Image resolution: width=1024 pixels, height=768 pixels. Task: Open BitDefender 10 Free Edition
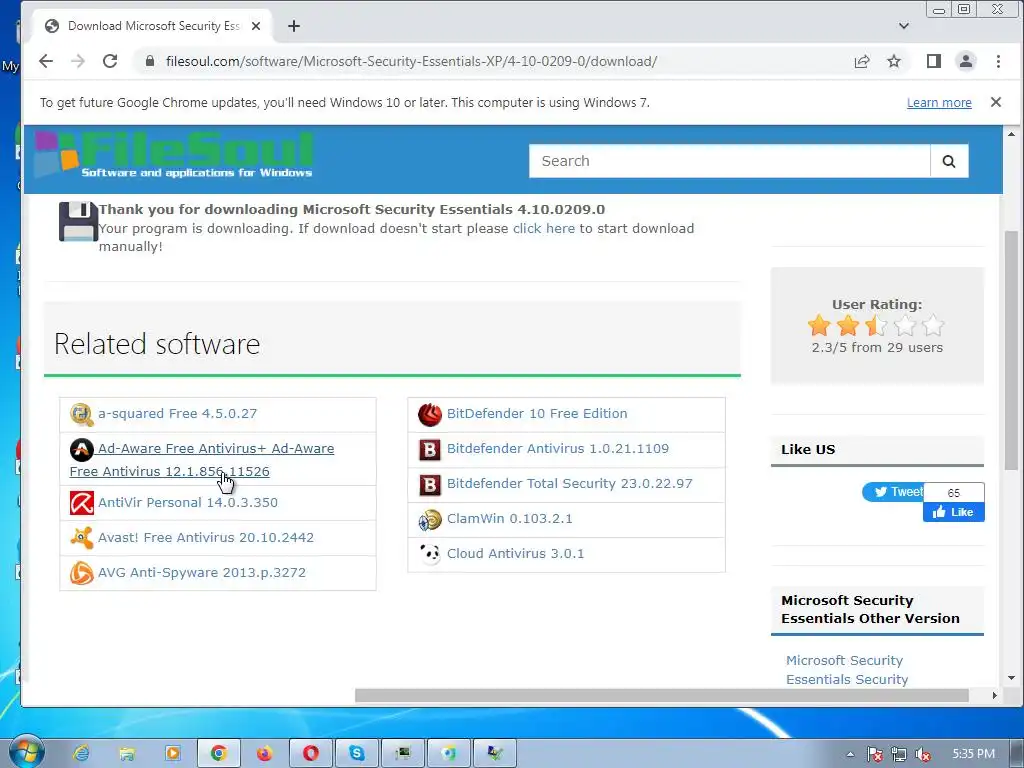[x=537, y=413]
